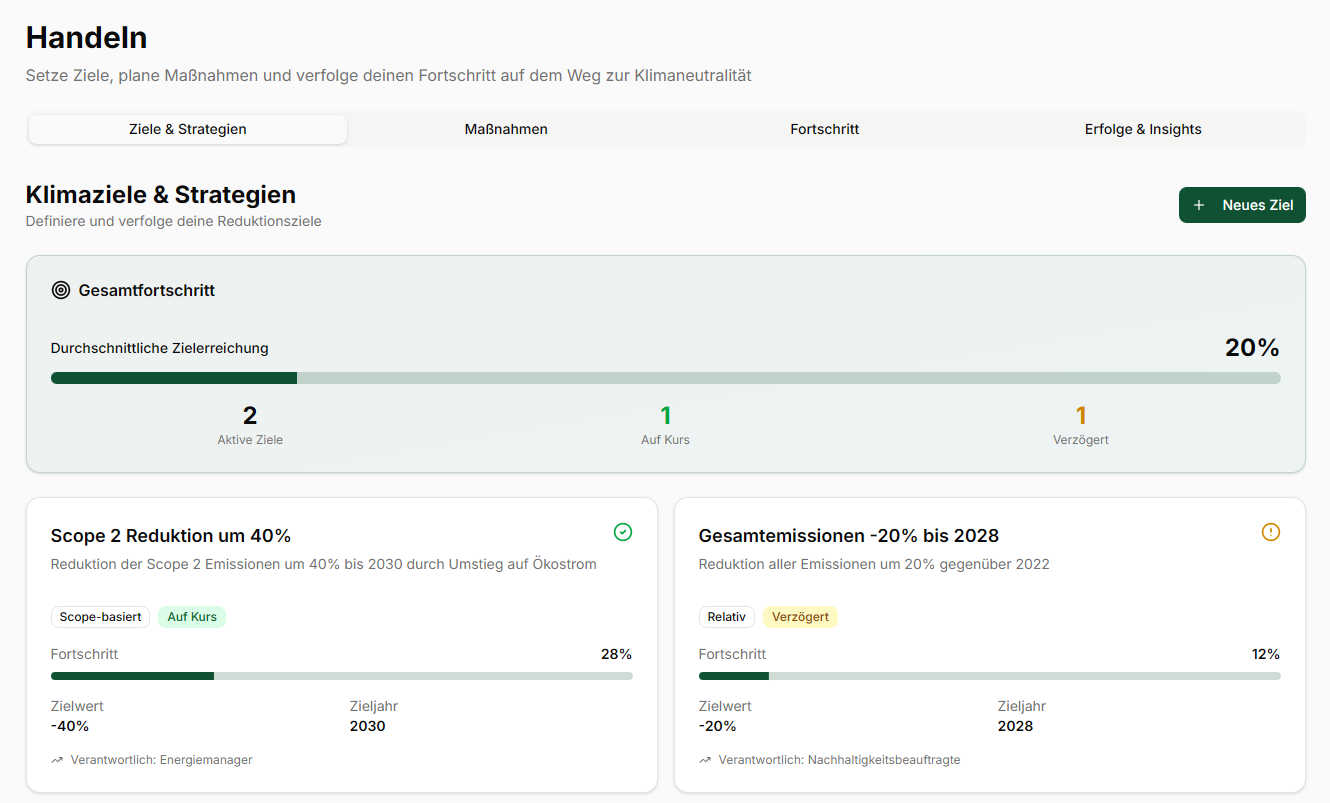This screenshot has height=803, width=1330.
Task: Click the Gesamtemissionen -20% bis 2028 title
Action: (848, 536)
